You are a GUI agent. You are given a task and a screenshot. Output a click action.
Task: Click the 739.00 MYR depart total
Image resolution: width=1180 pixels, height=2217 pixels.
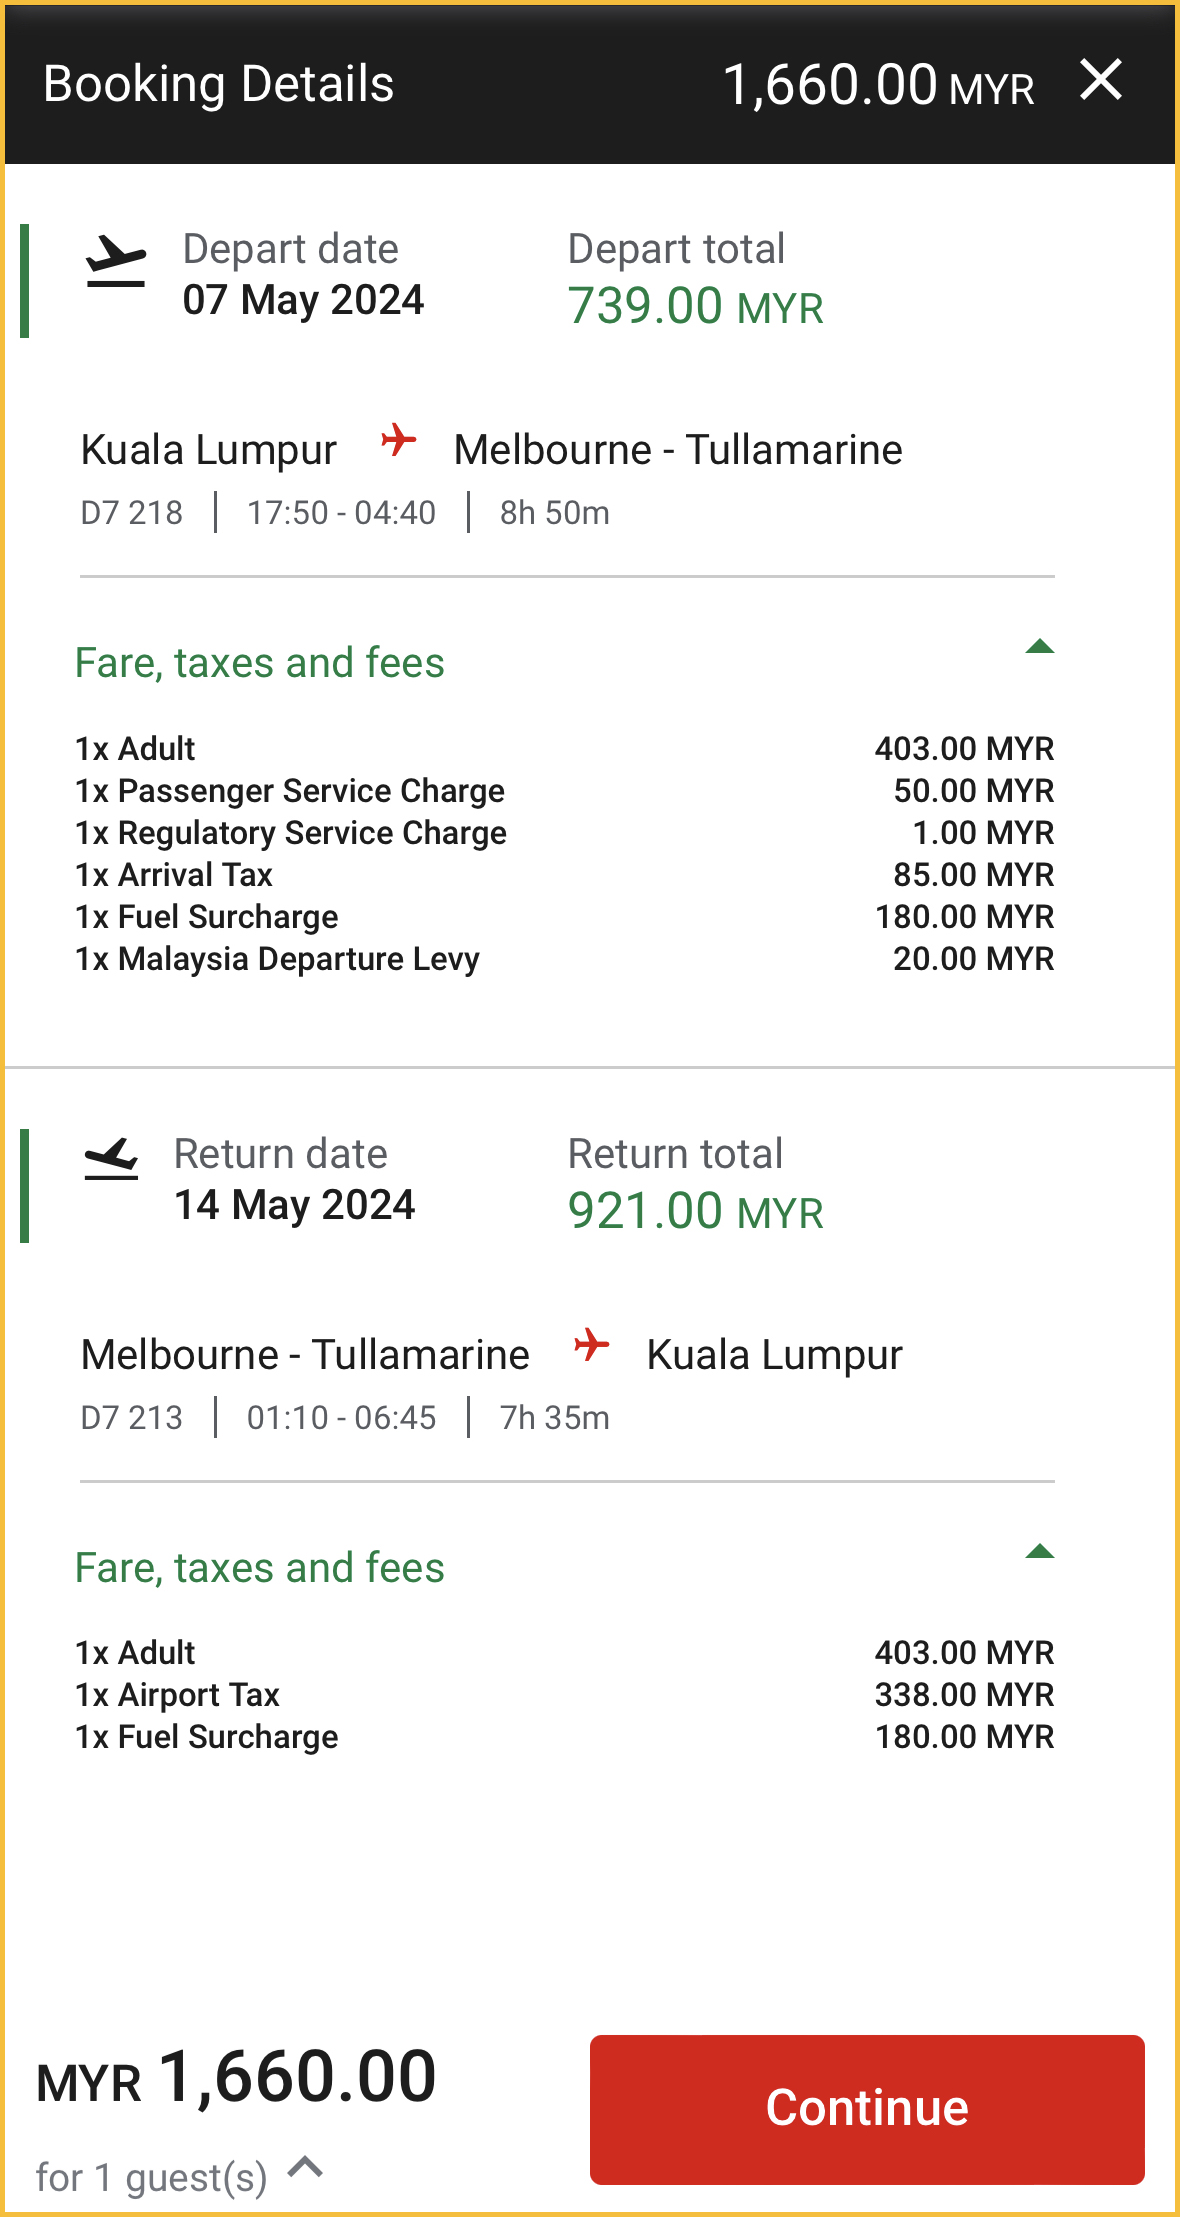[695, 306]
